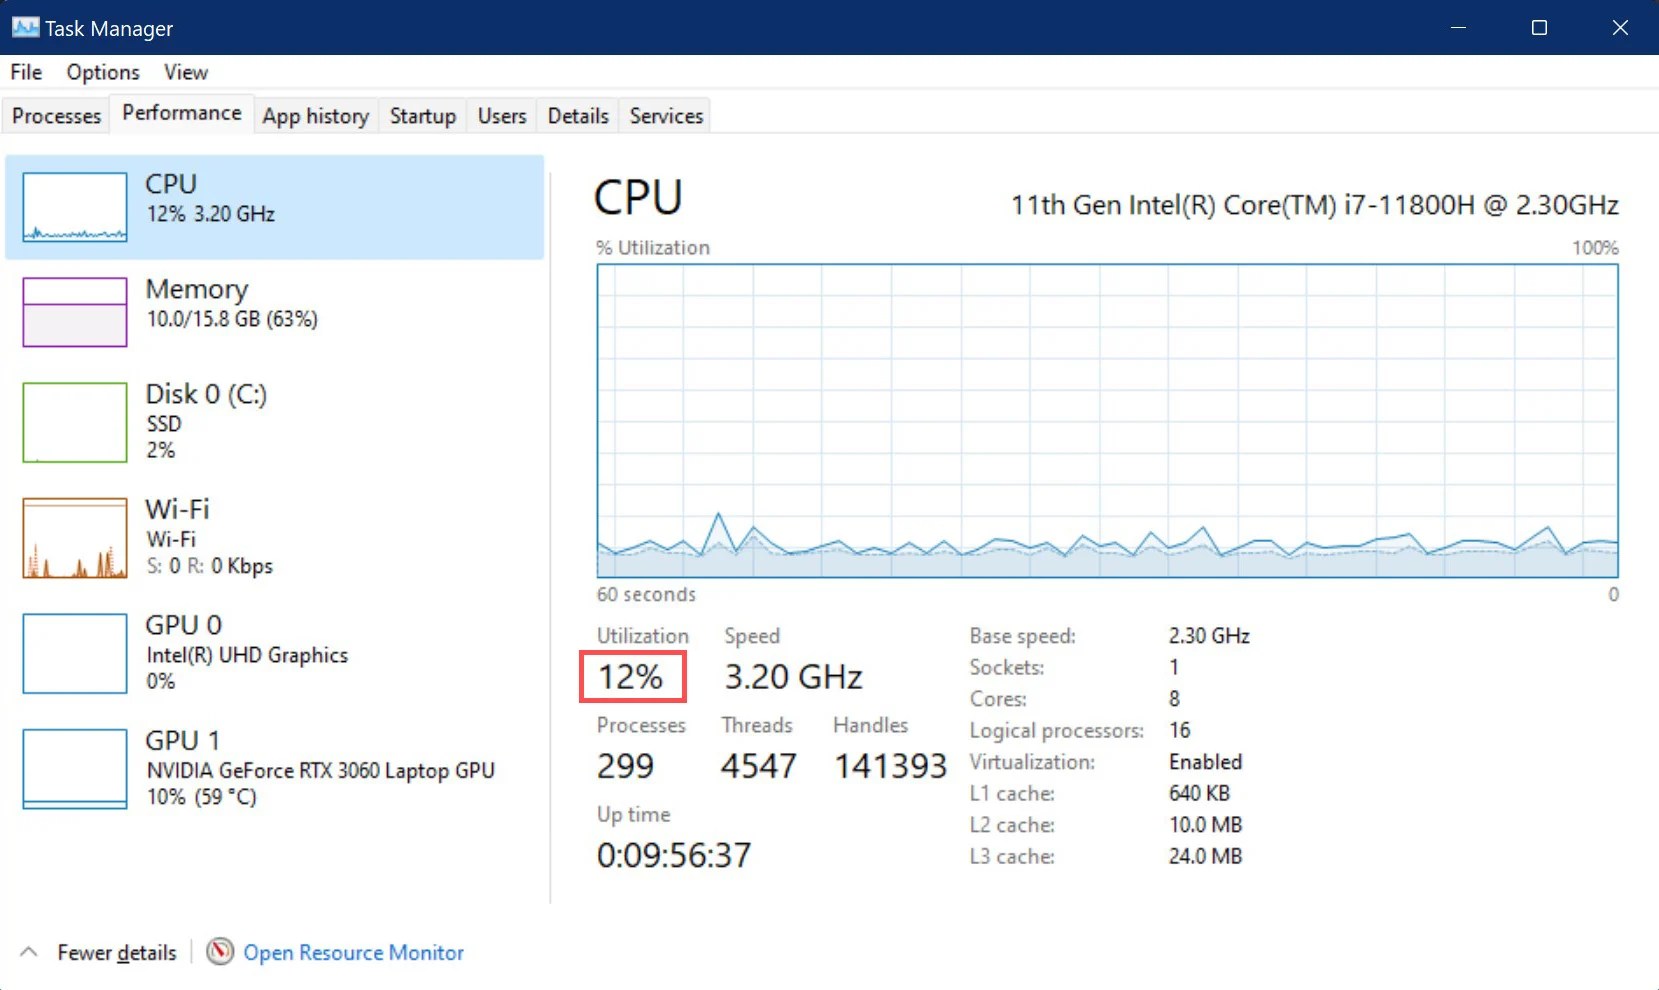Click the Fewer details button
This screenshot has height=990, width=1659.
(x=117, y=952)
